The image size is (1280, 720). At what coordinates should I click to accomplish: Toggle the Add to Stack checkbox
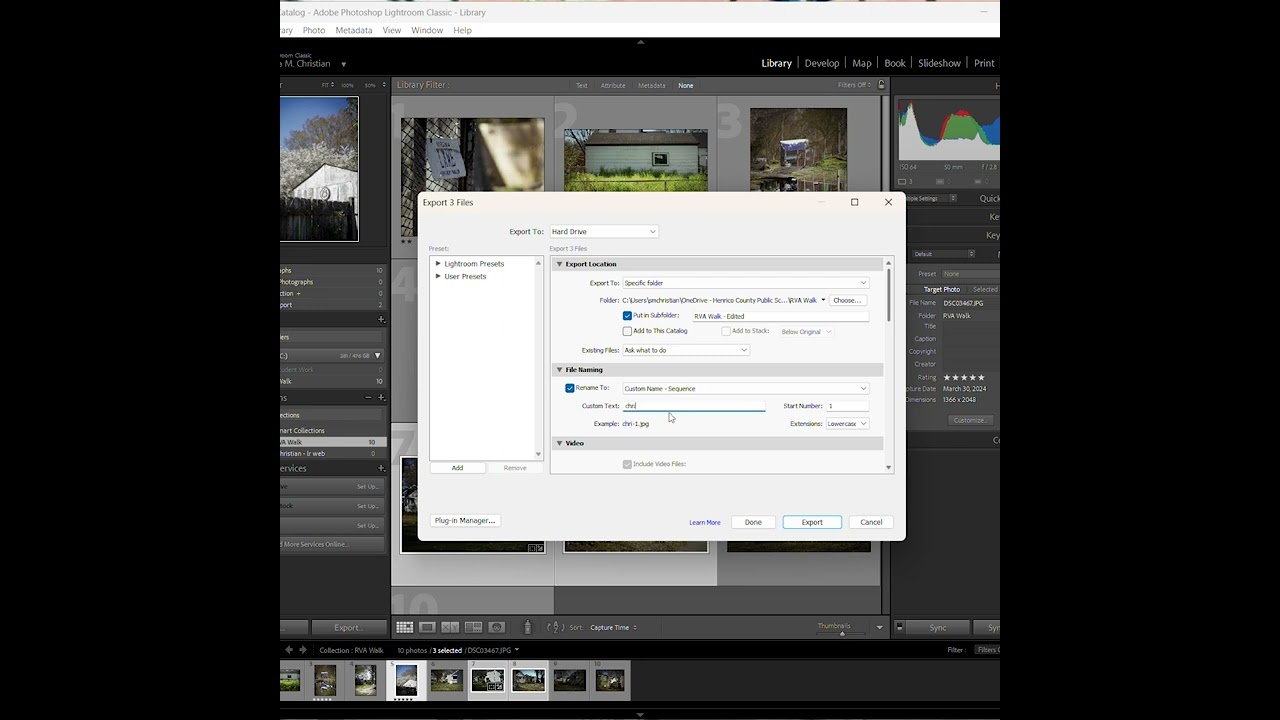[x=726, y=331]
